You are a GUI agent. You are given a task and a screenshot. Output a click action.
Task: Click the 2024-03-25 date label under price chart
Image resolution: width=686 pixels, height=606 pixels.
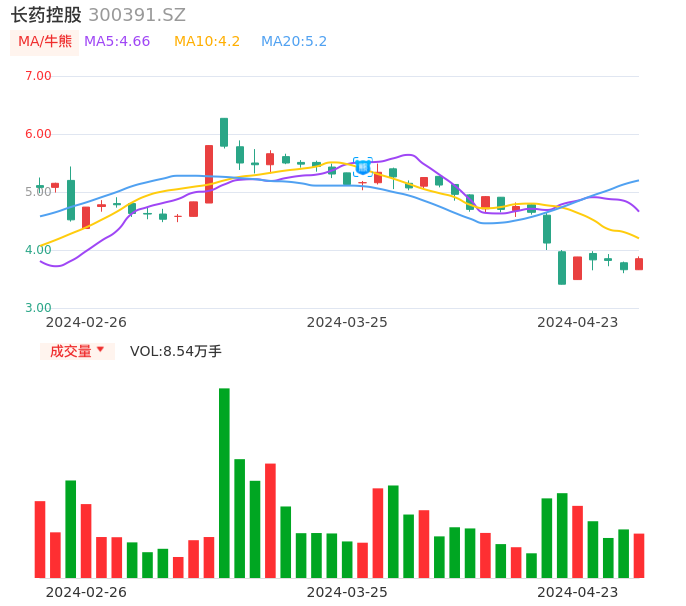tap(347, 322)
